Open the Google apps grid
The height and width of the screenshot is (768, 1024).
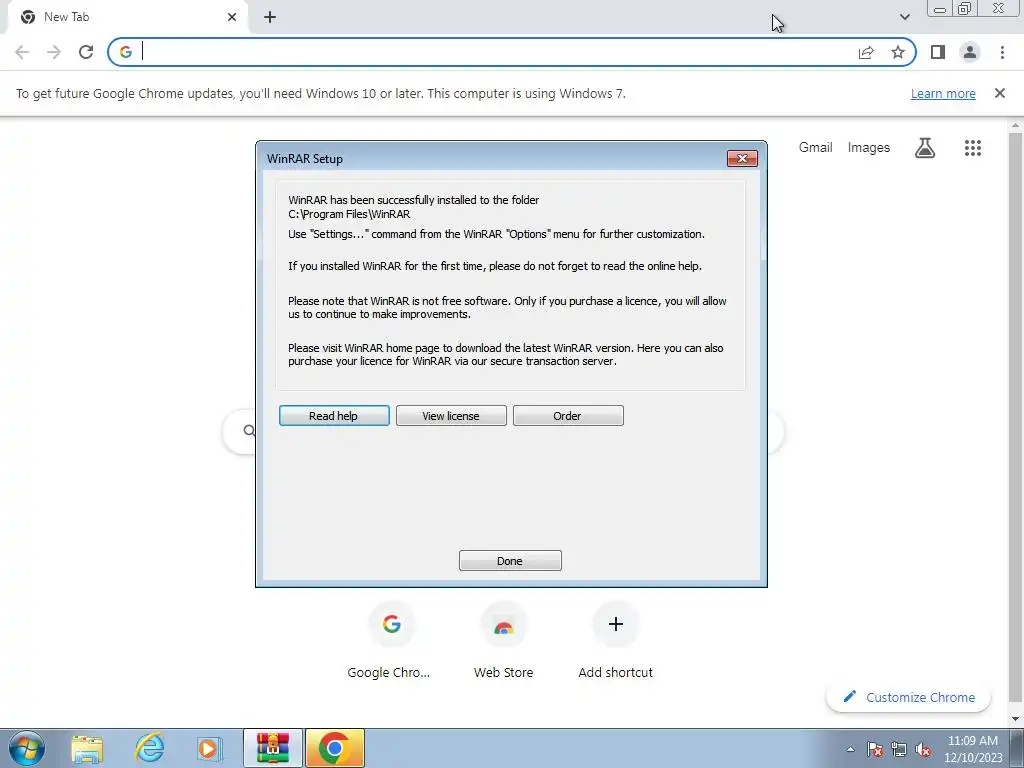[x=972, y=148]
